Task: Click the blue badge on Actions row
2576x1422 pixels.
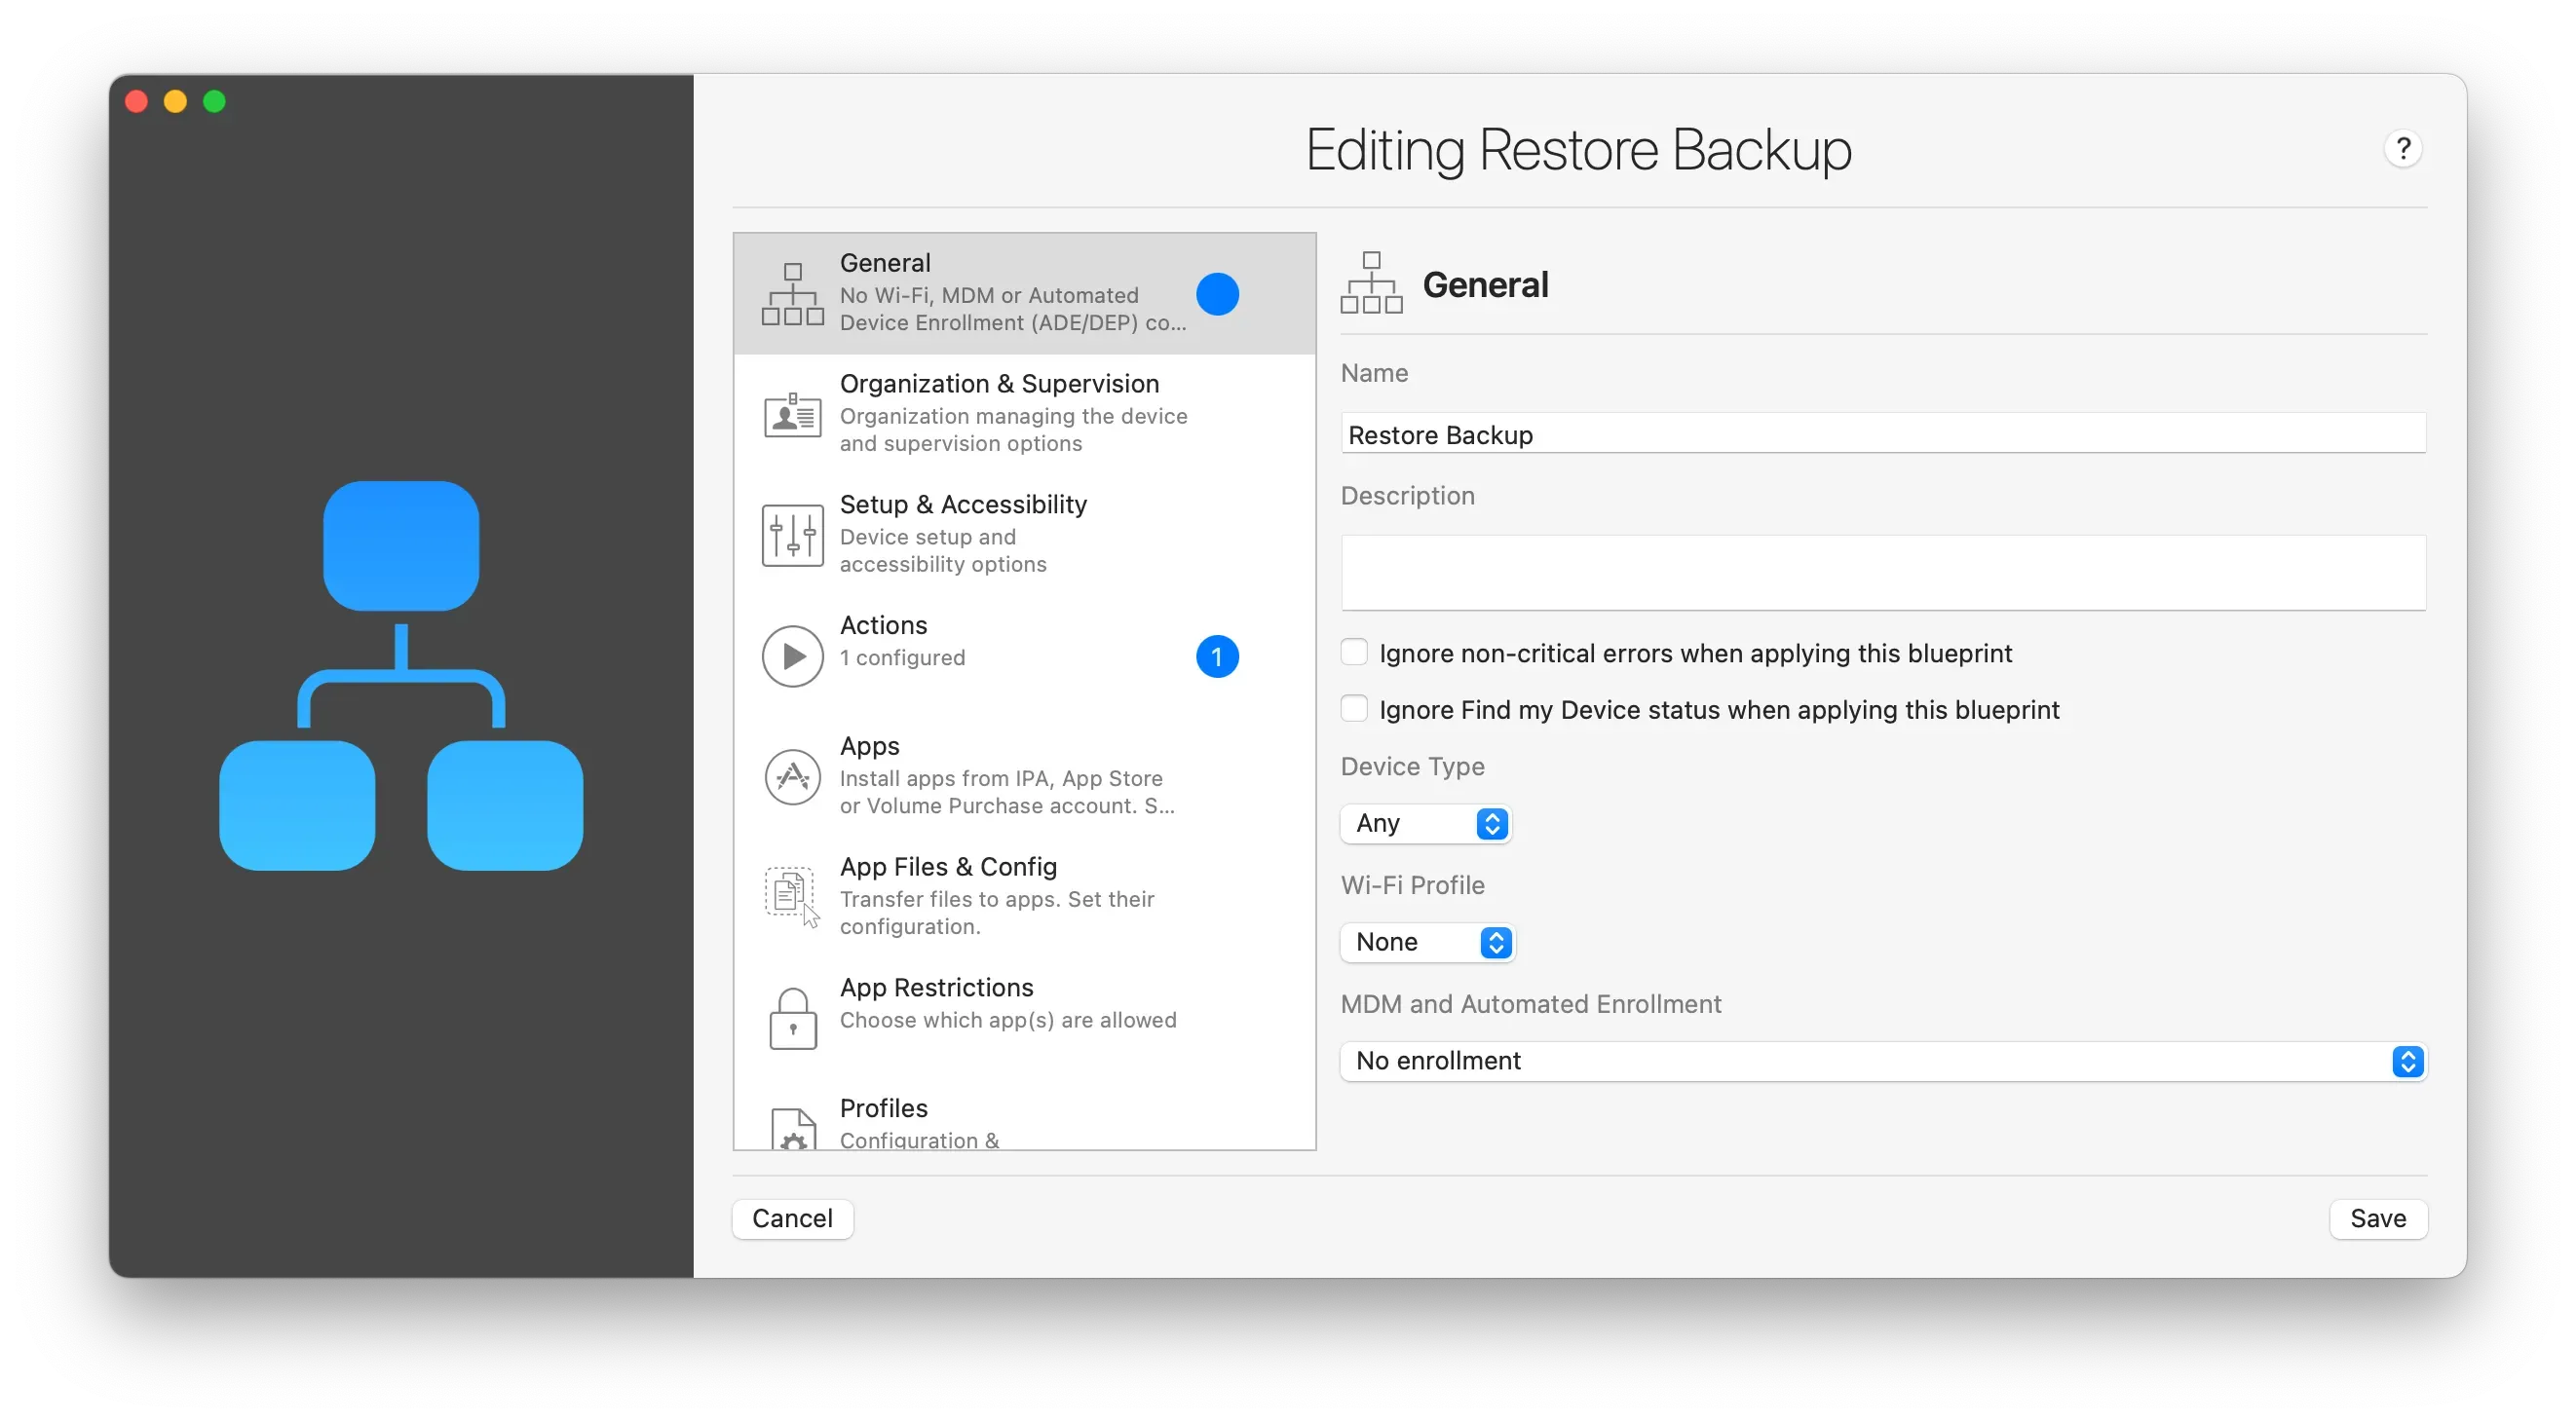Action: coord(1217,656)
